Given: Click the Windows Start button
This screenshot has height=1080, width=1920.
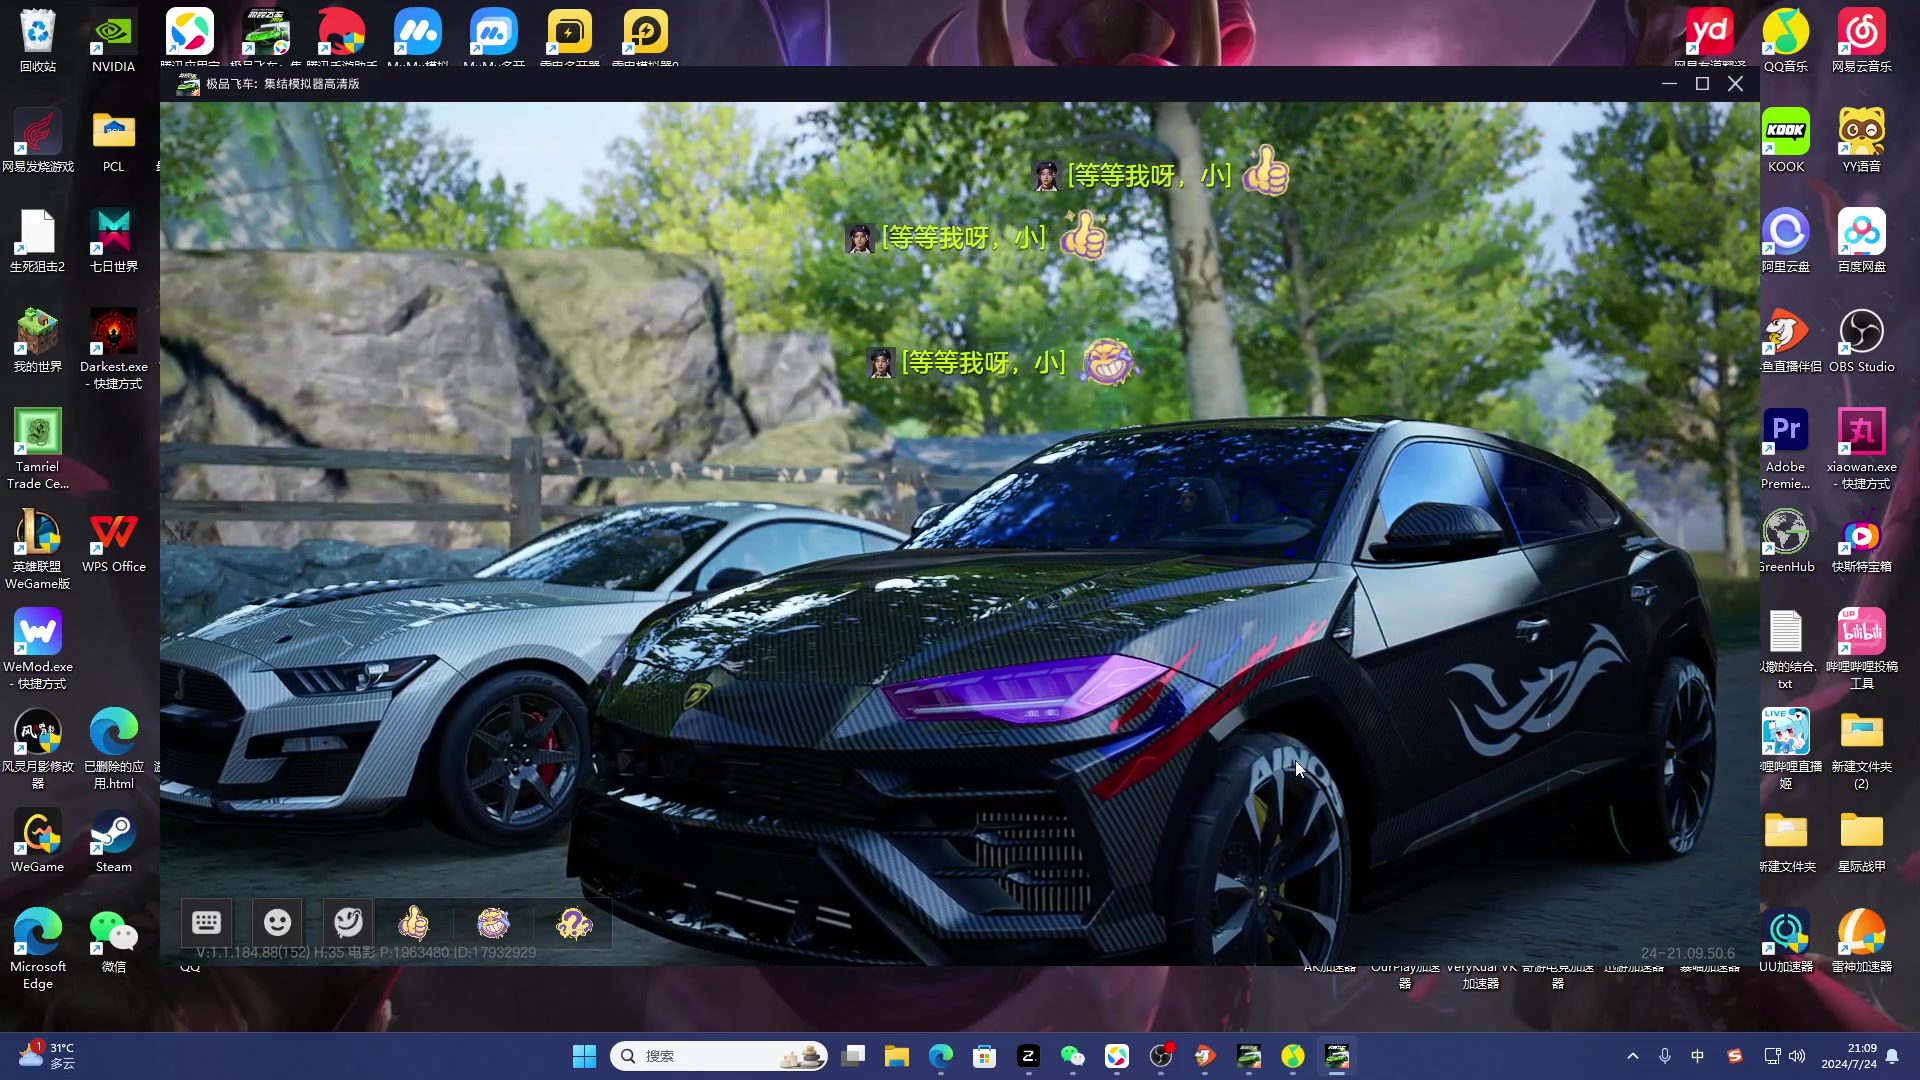Looking at the screenshot, I should click(x=584, y=1056).
